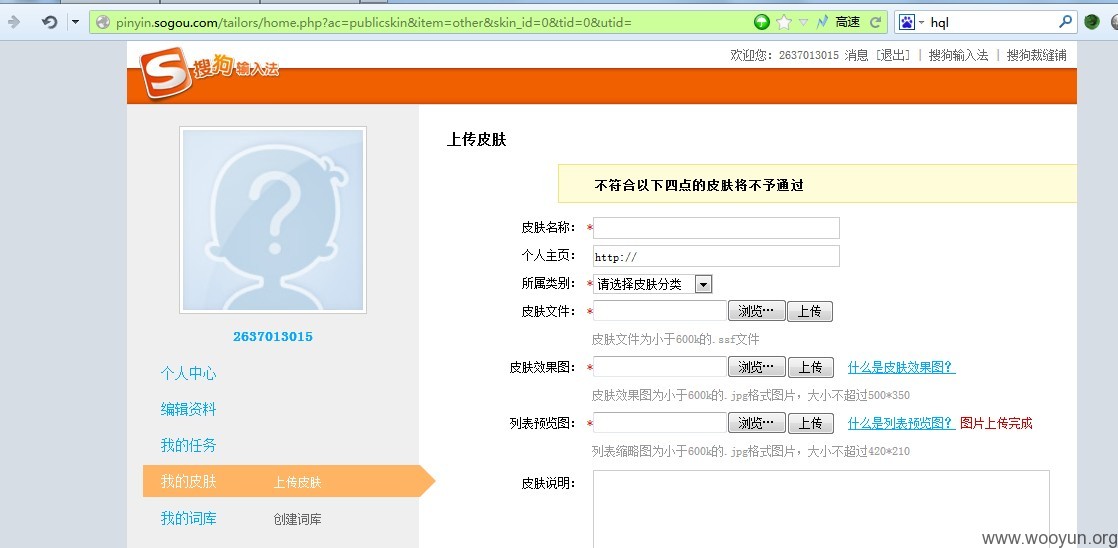Click the Sogou Input Method logo

209,72
